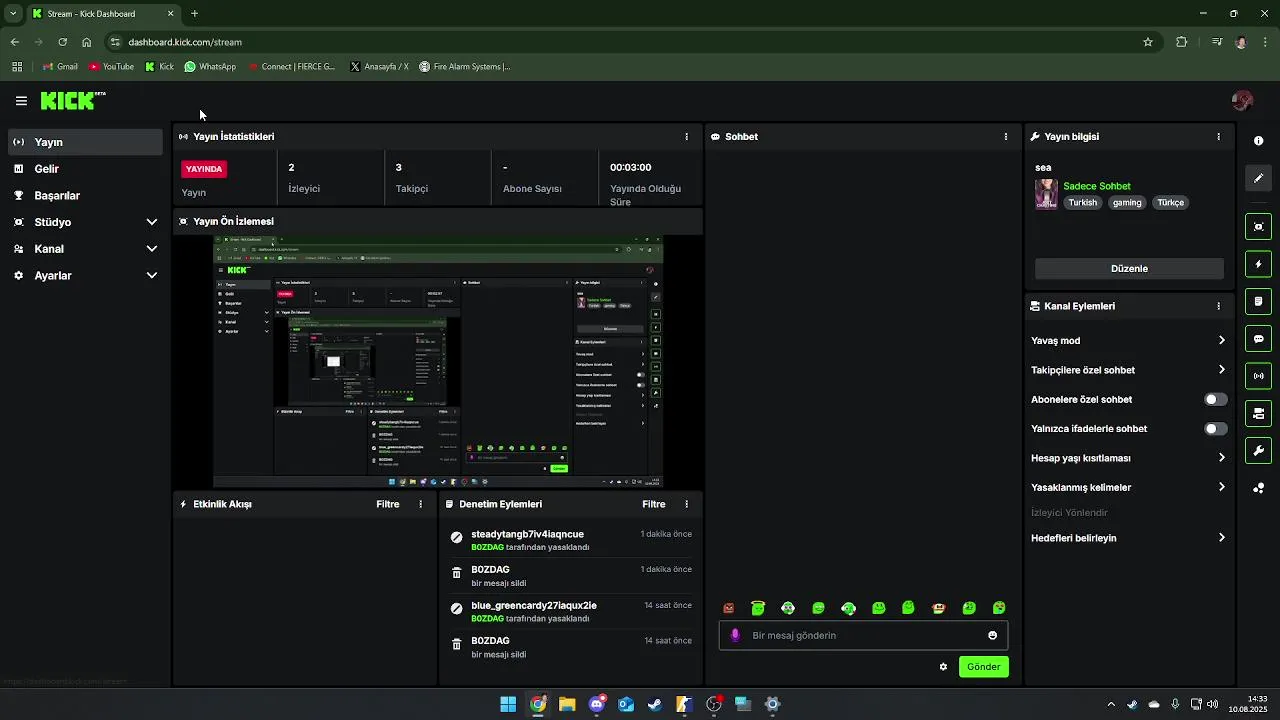Toggle the stream preview widget icon

(x=1258, y=227)
